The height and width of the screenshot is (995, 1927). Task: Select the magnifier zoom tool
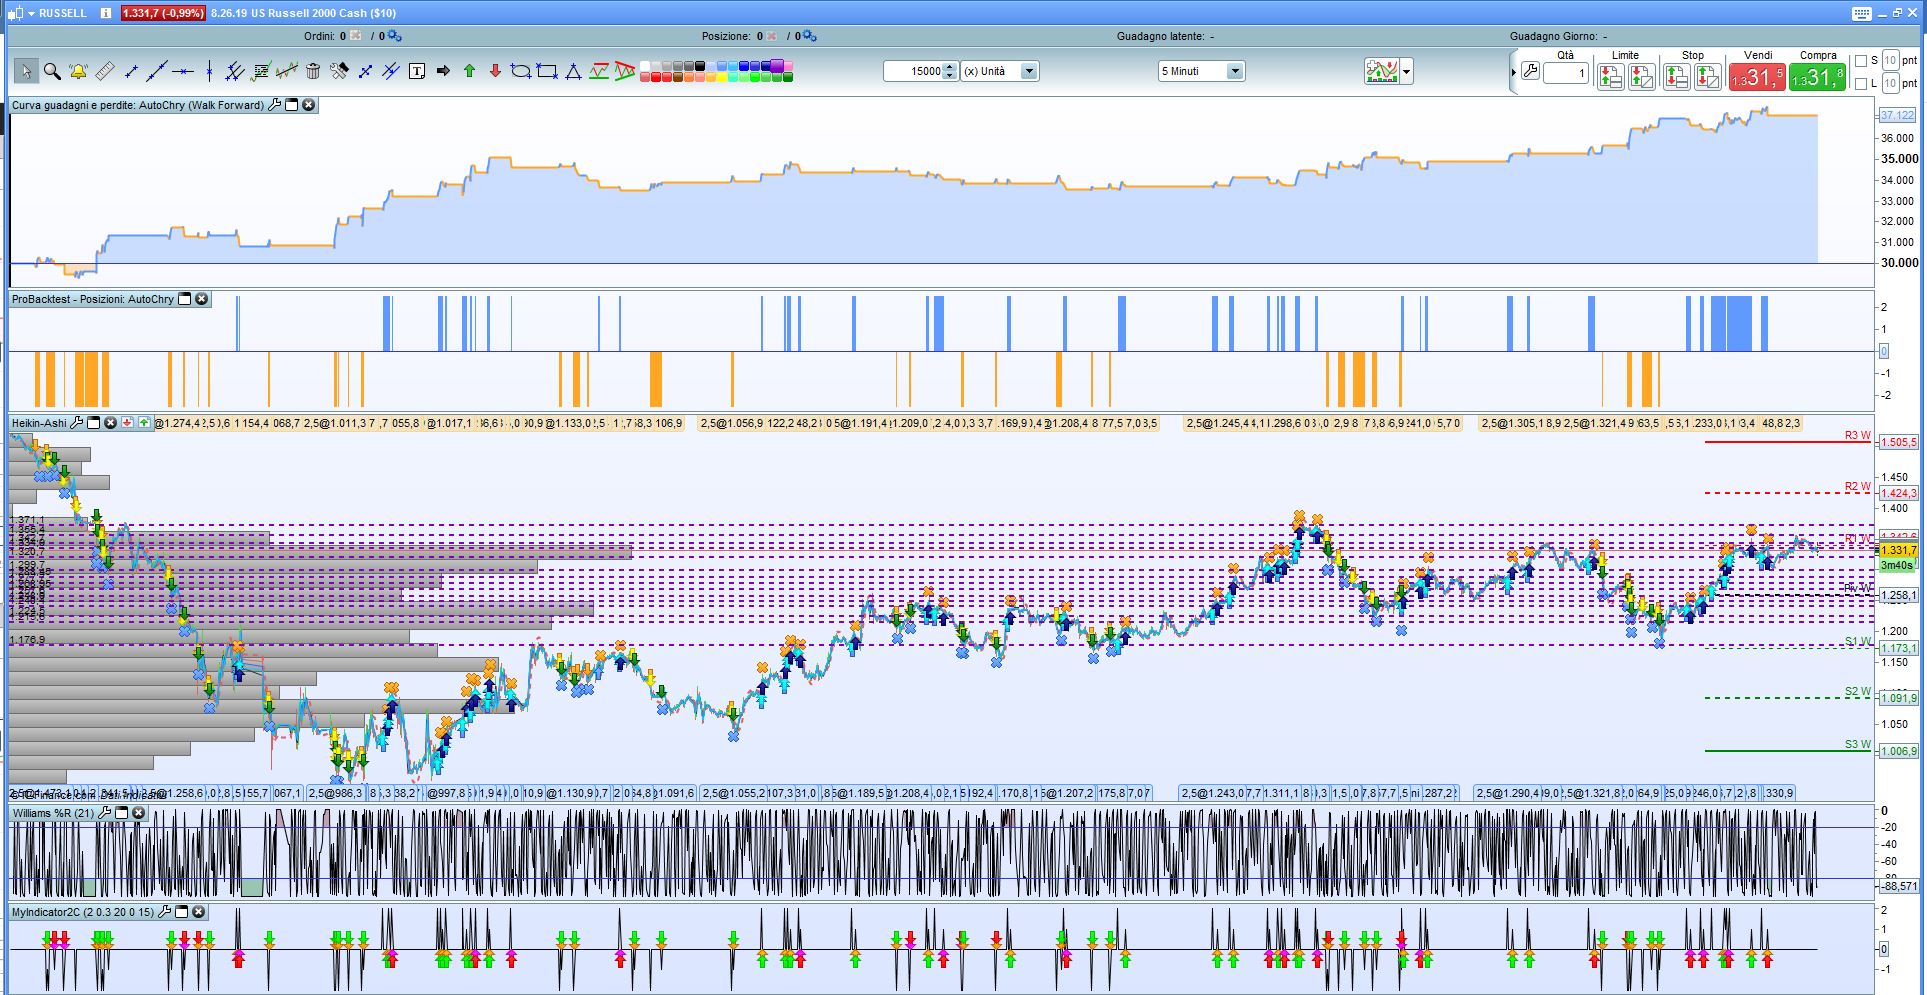tap(52, 71)
